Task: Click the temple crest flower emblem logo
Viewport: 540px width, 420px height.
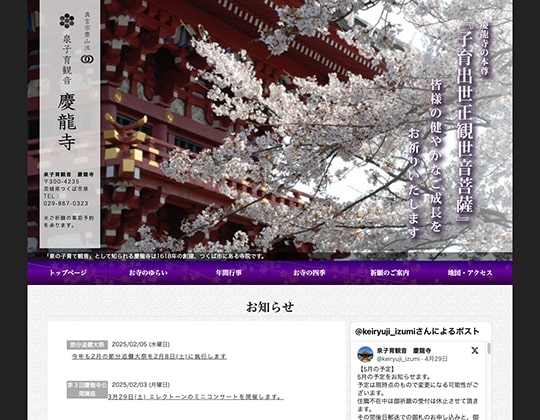Action: [67, 21]
